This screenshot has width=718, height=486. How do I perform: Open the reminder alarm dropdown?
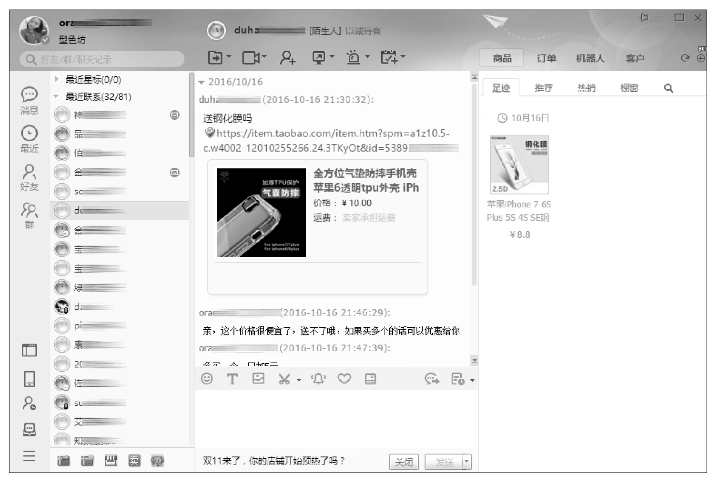(x=367, y=57)
